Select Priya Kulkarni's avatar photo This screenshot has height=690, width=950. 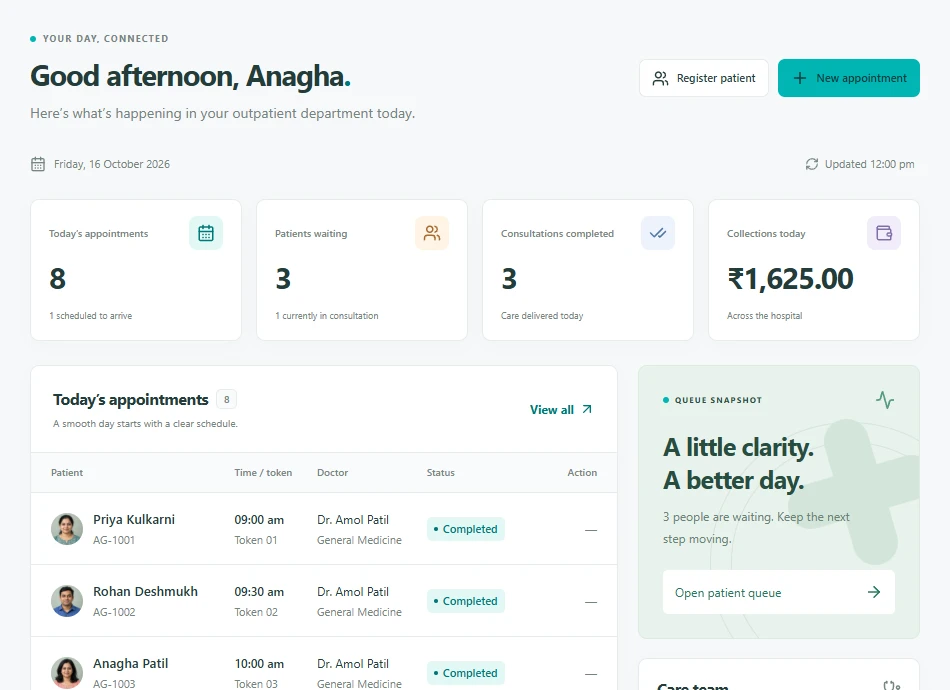click(67, 529)
